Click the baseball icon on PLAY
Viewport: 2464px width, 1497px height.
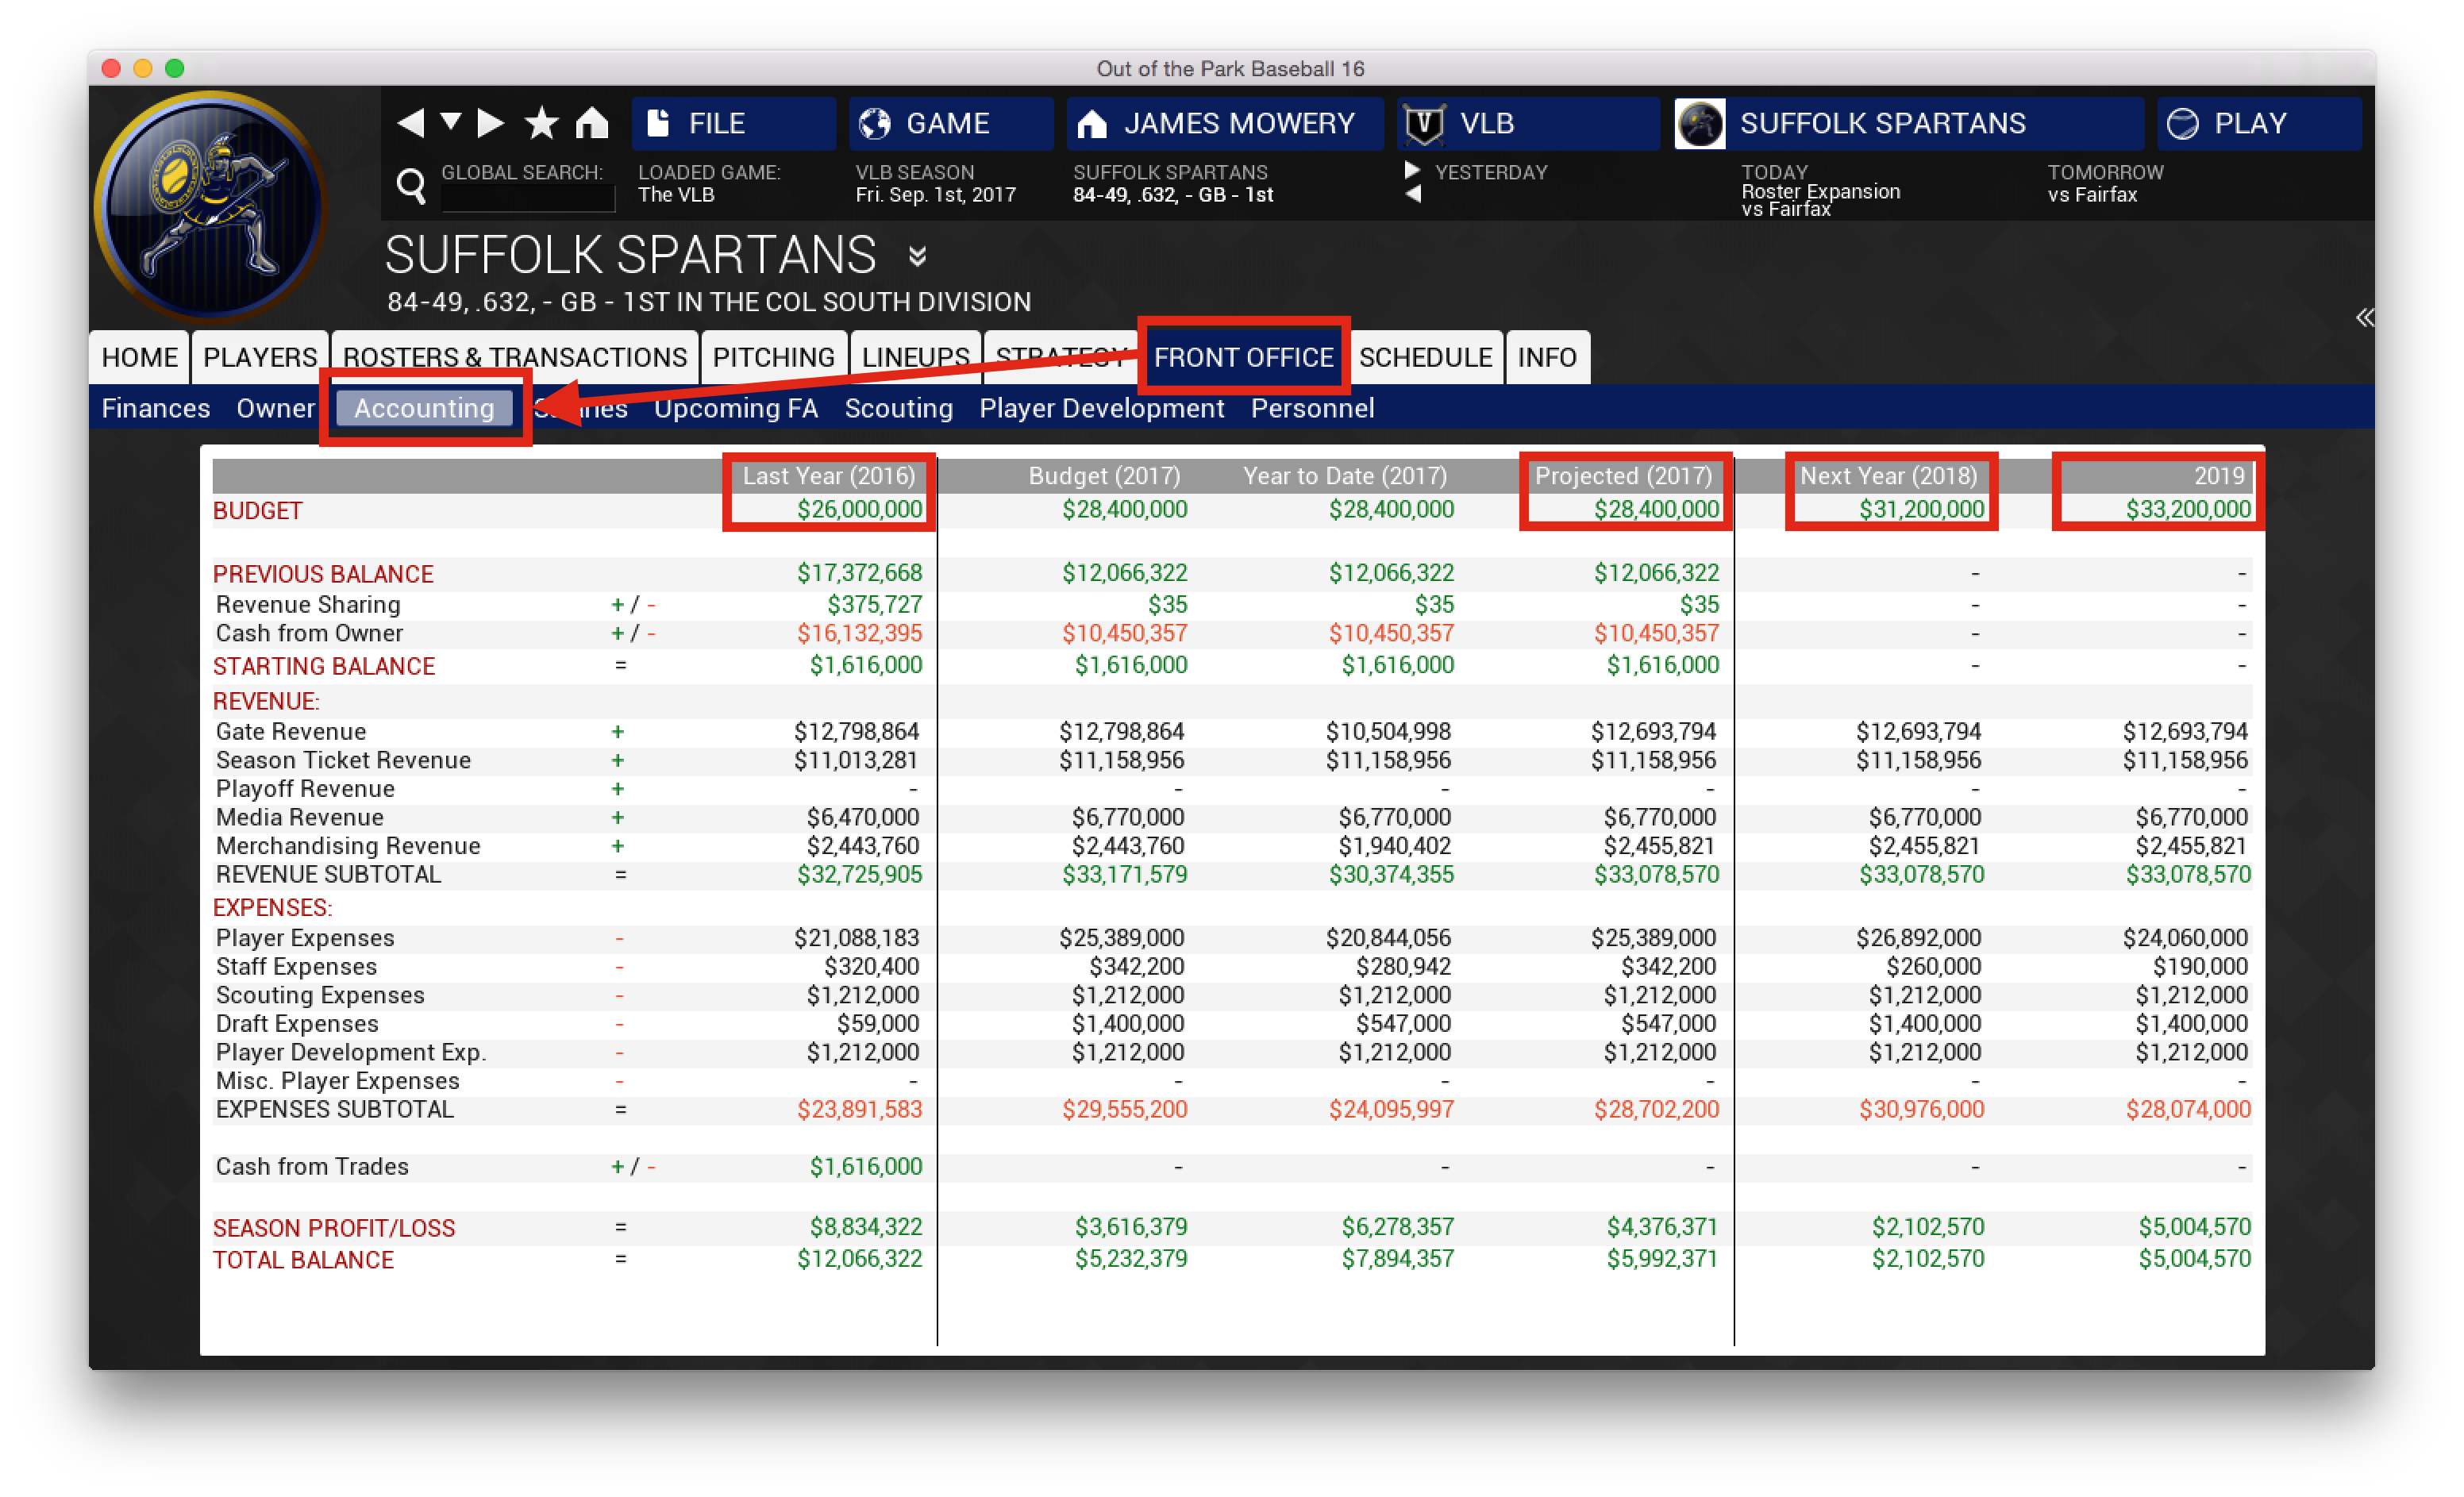[x=2182, y=124]
